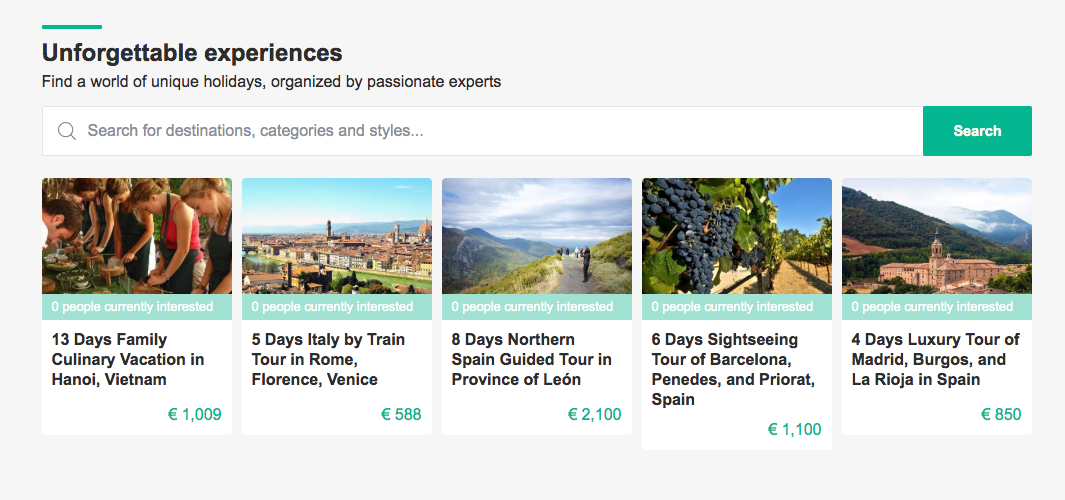Click interested banner on Hanoi vacation card
The width and height of the screenshot is (1065, 500).
click(x=133, y=307)
